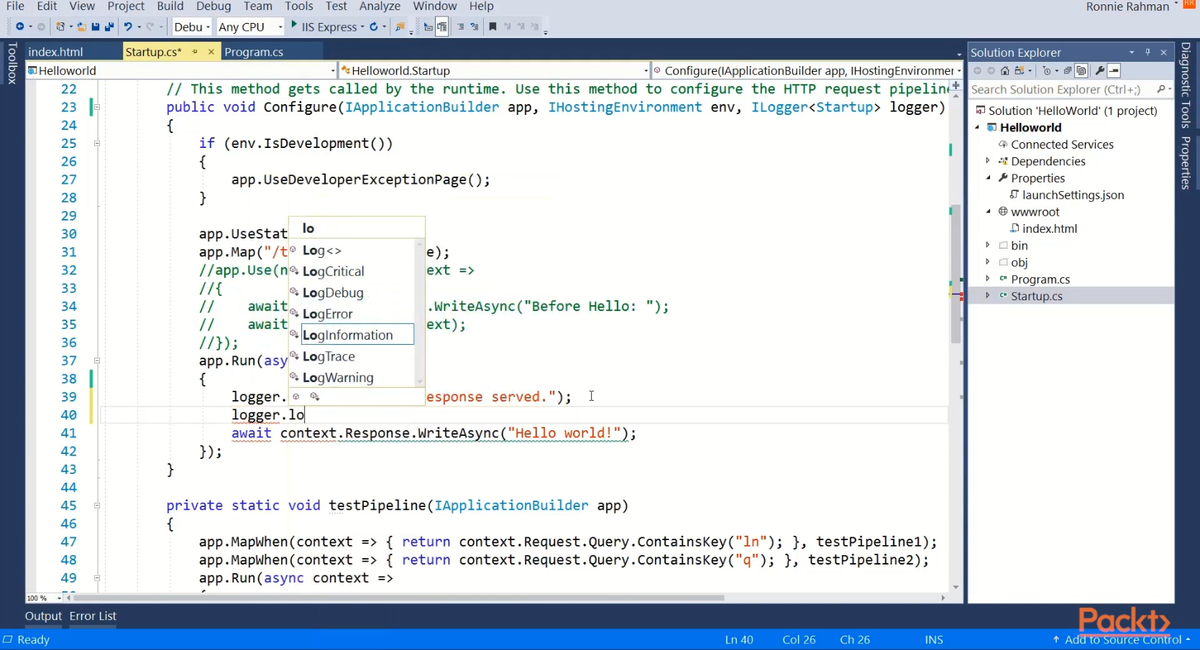Screen dimensions: 1200x650
Task: Click the Undo arrow icon
Action: tap(127, 27)
